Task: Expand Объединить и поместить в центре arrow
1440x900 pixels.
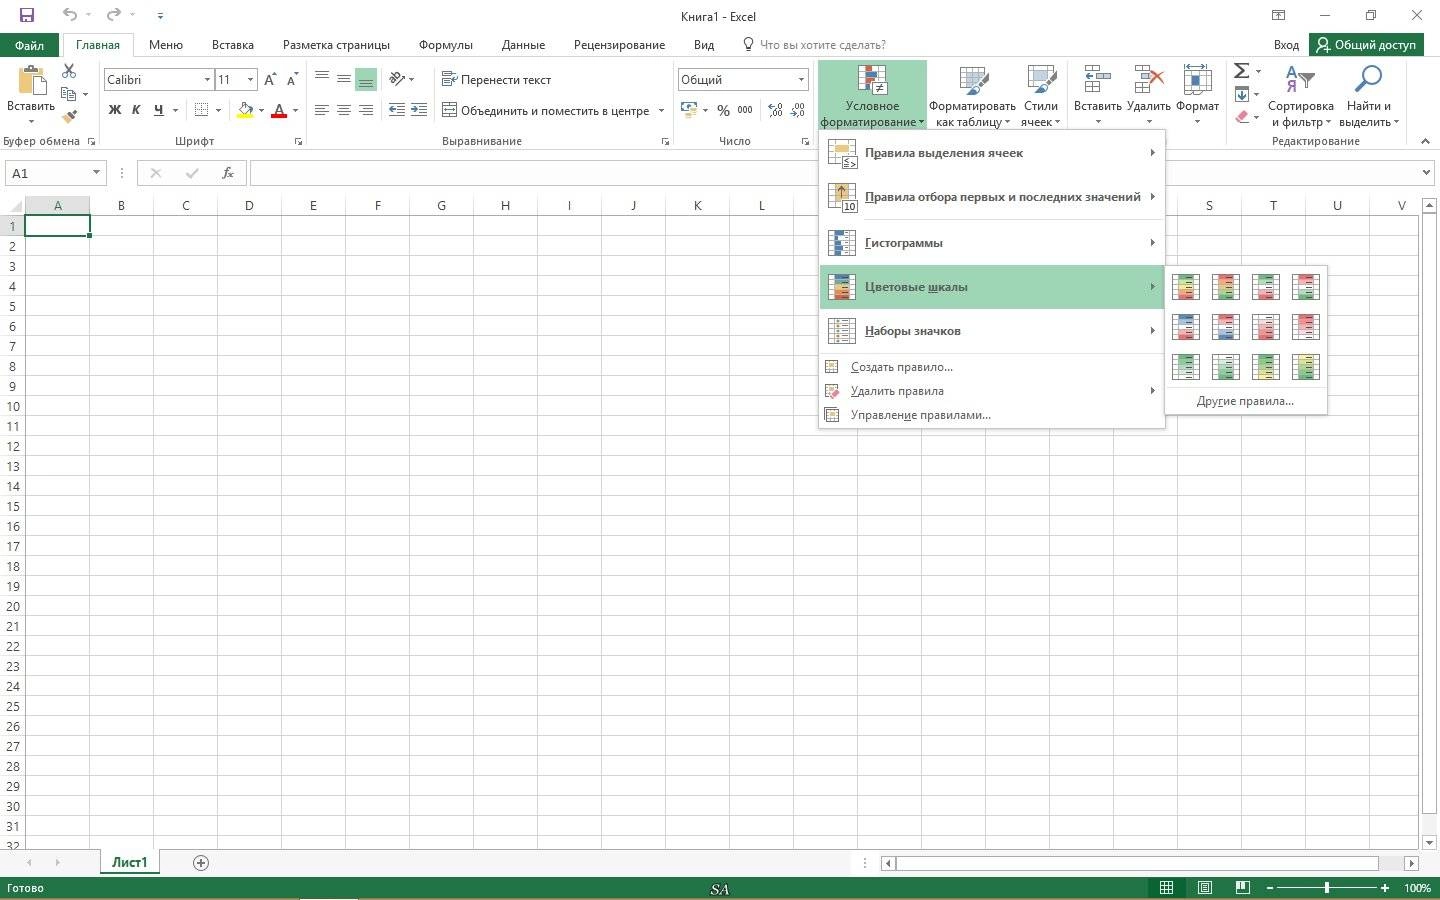Action: click(x=662, y=110)
